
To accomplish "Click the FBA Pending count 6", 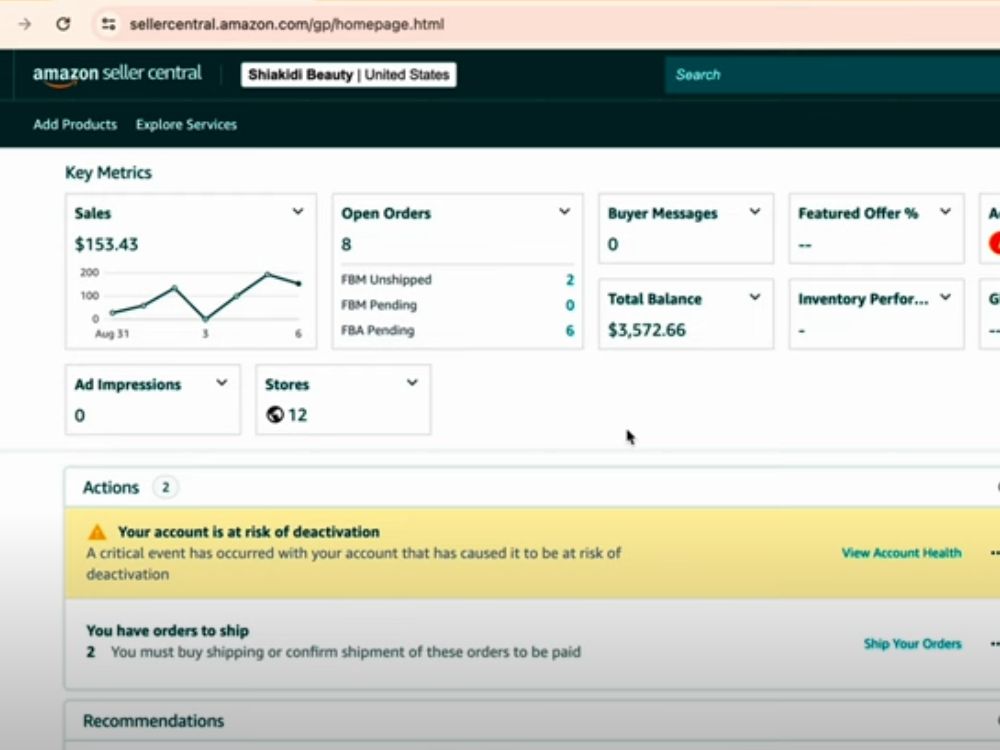I will coord(570,330).
